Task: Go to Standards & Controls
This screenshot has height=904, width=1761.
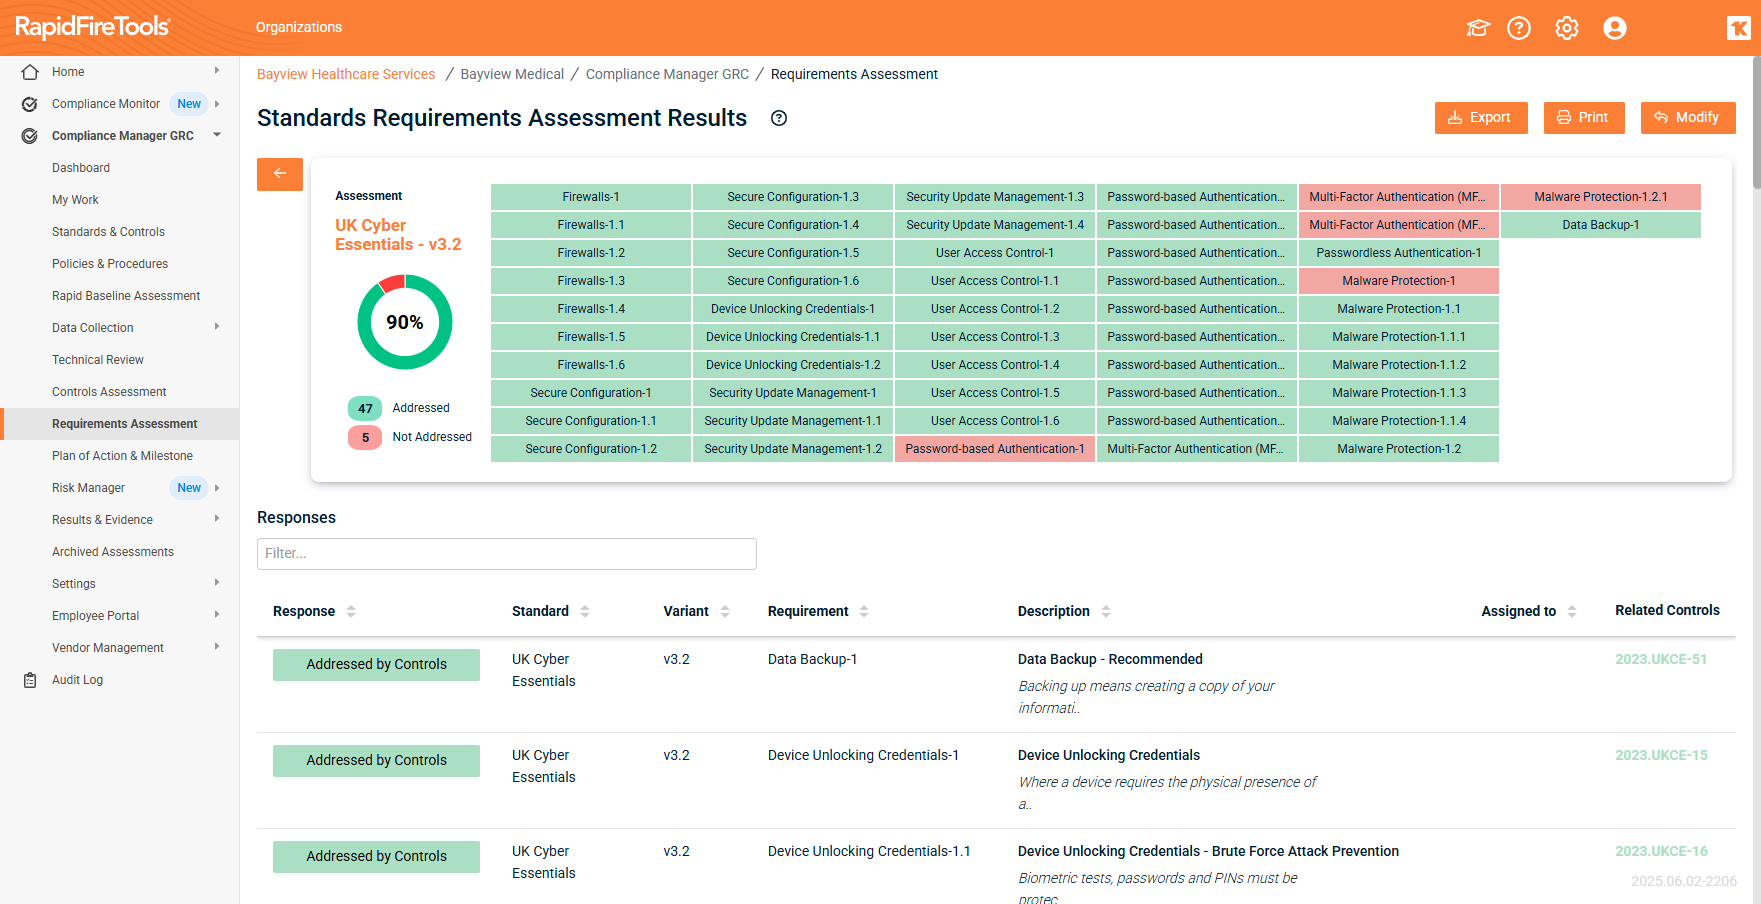Action: point(108,232)
